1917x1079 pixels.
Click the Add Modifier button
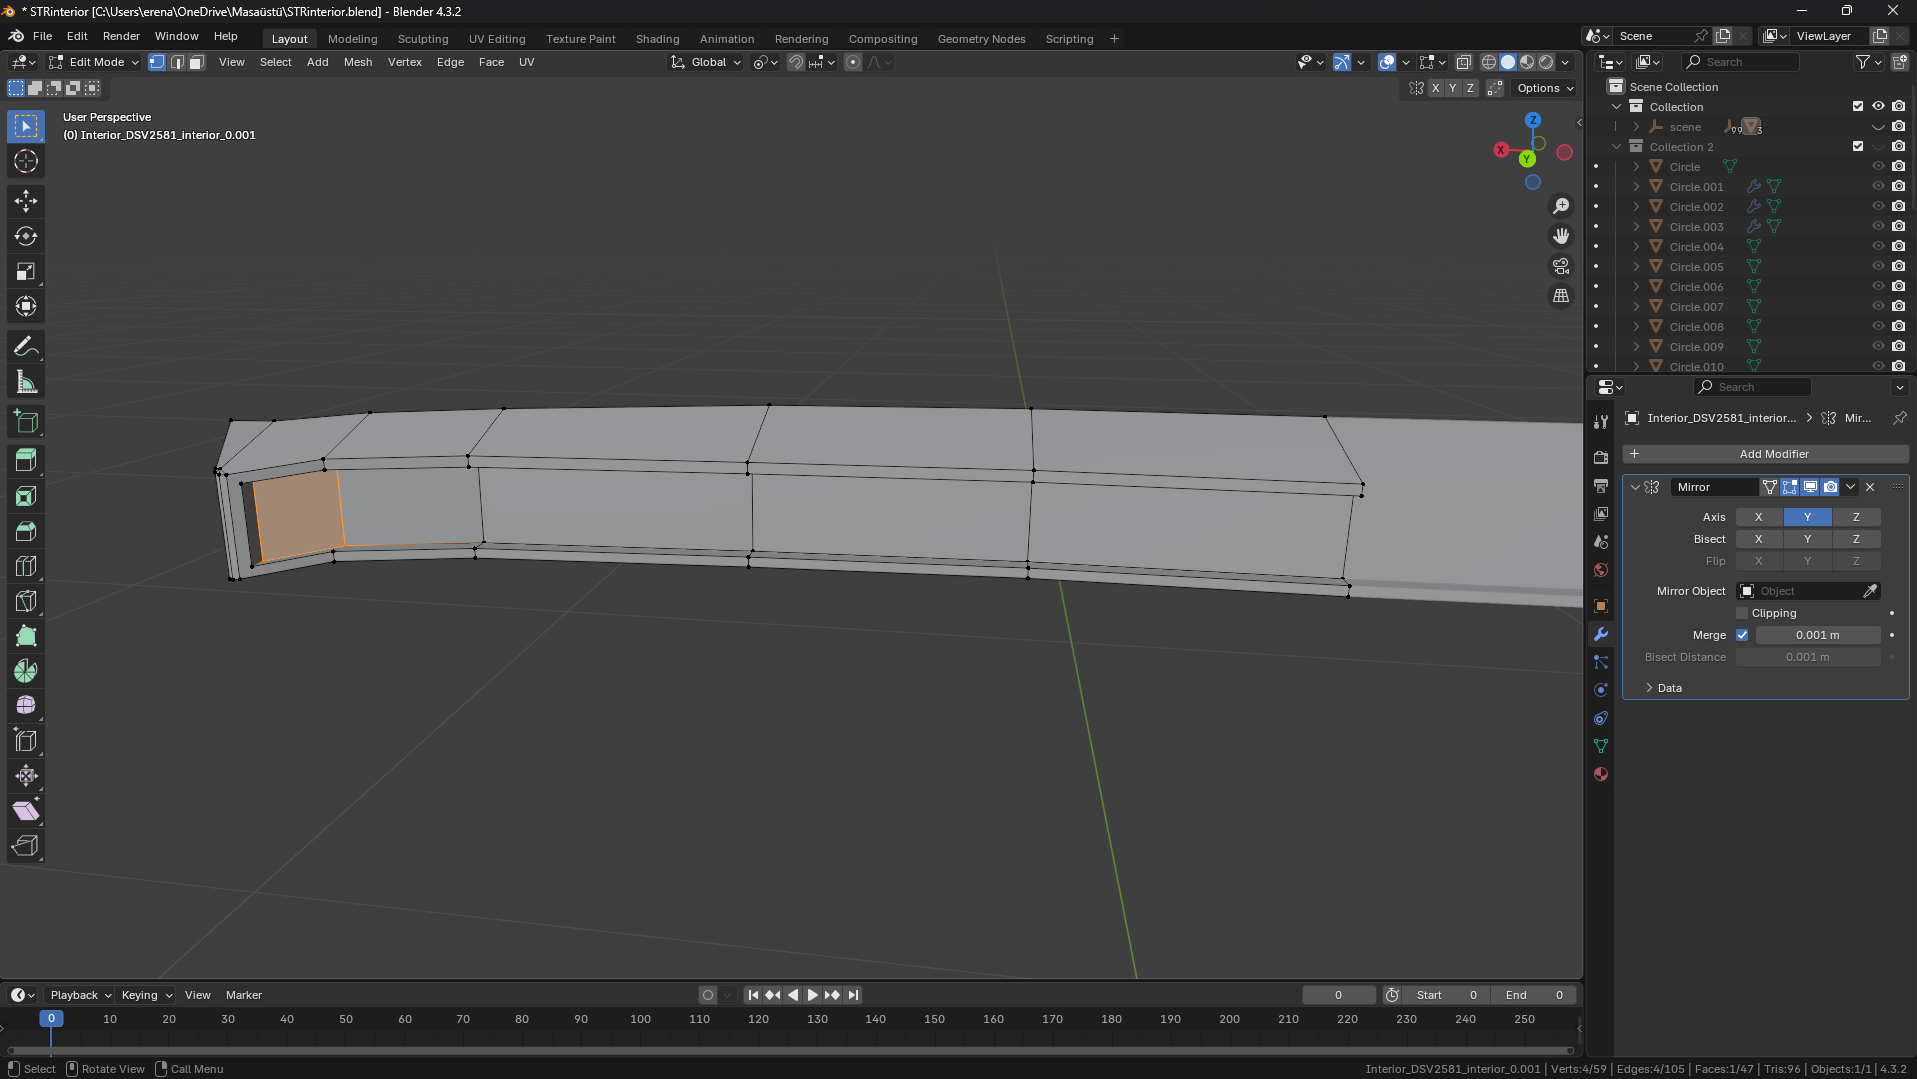[x=1765, y=454]
